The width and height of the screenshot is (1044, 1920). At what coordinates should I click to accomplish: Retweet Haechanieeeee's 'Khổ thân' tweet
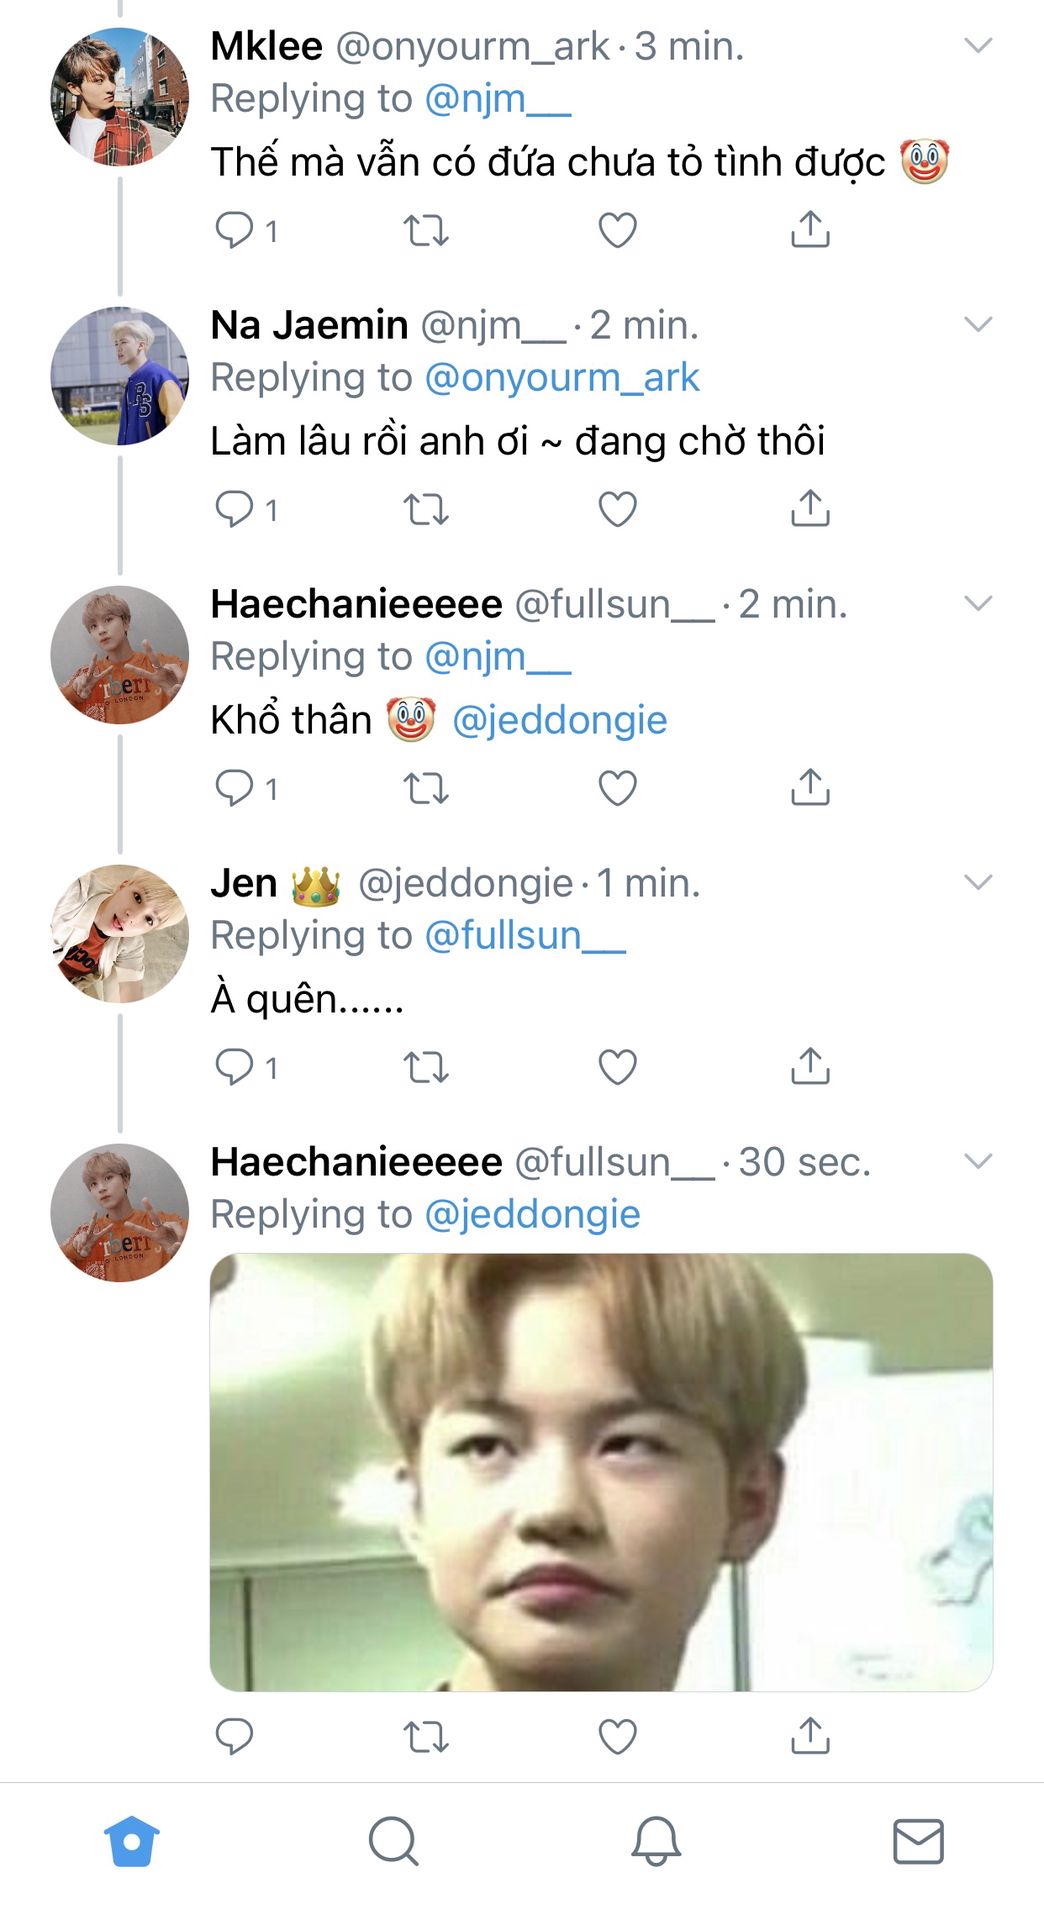click(425, 788)
